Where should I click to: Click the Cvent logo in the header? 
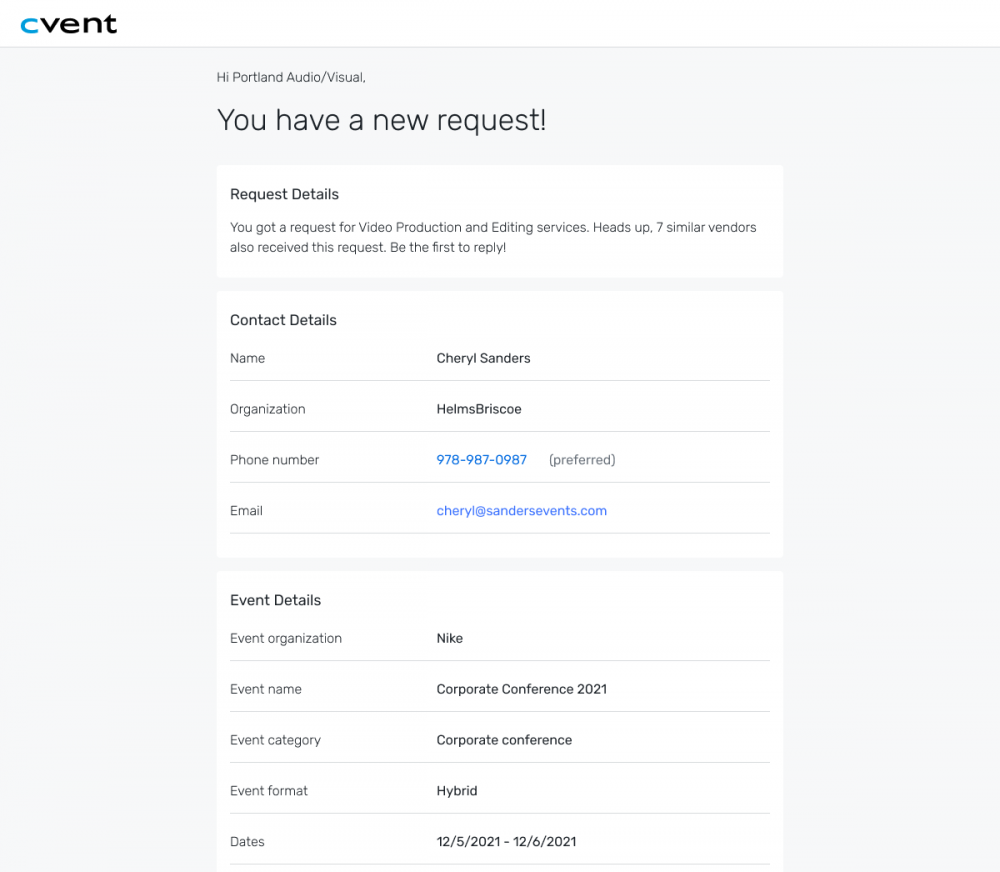(x=69, y=24)
